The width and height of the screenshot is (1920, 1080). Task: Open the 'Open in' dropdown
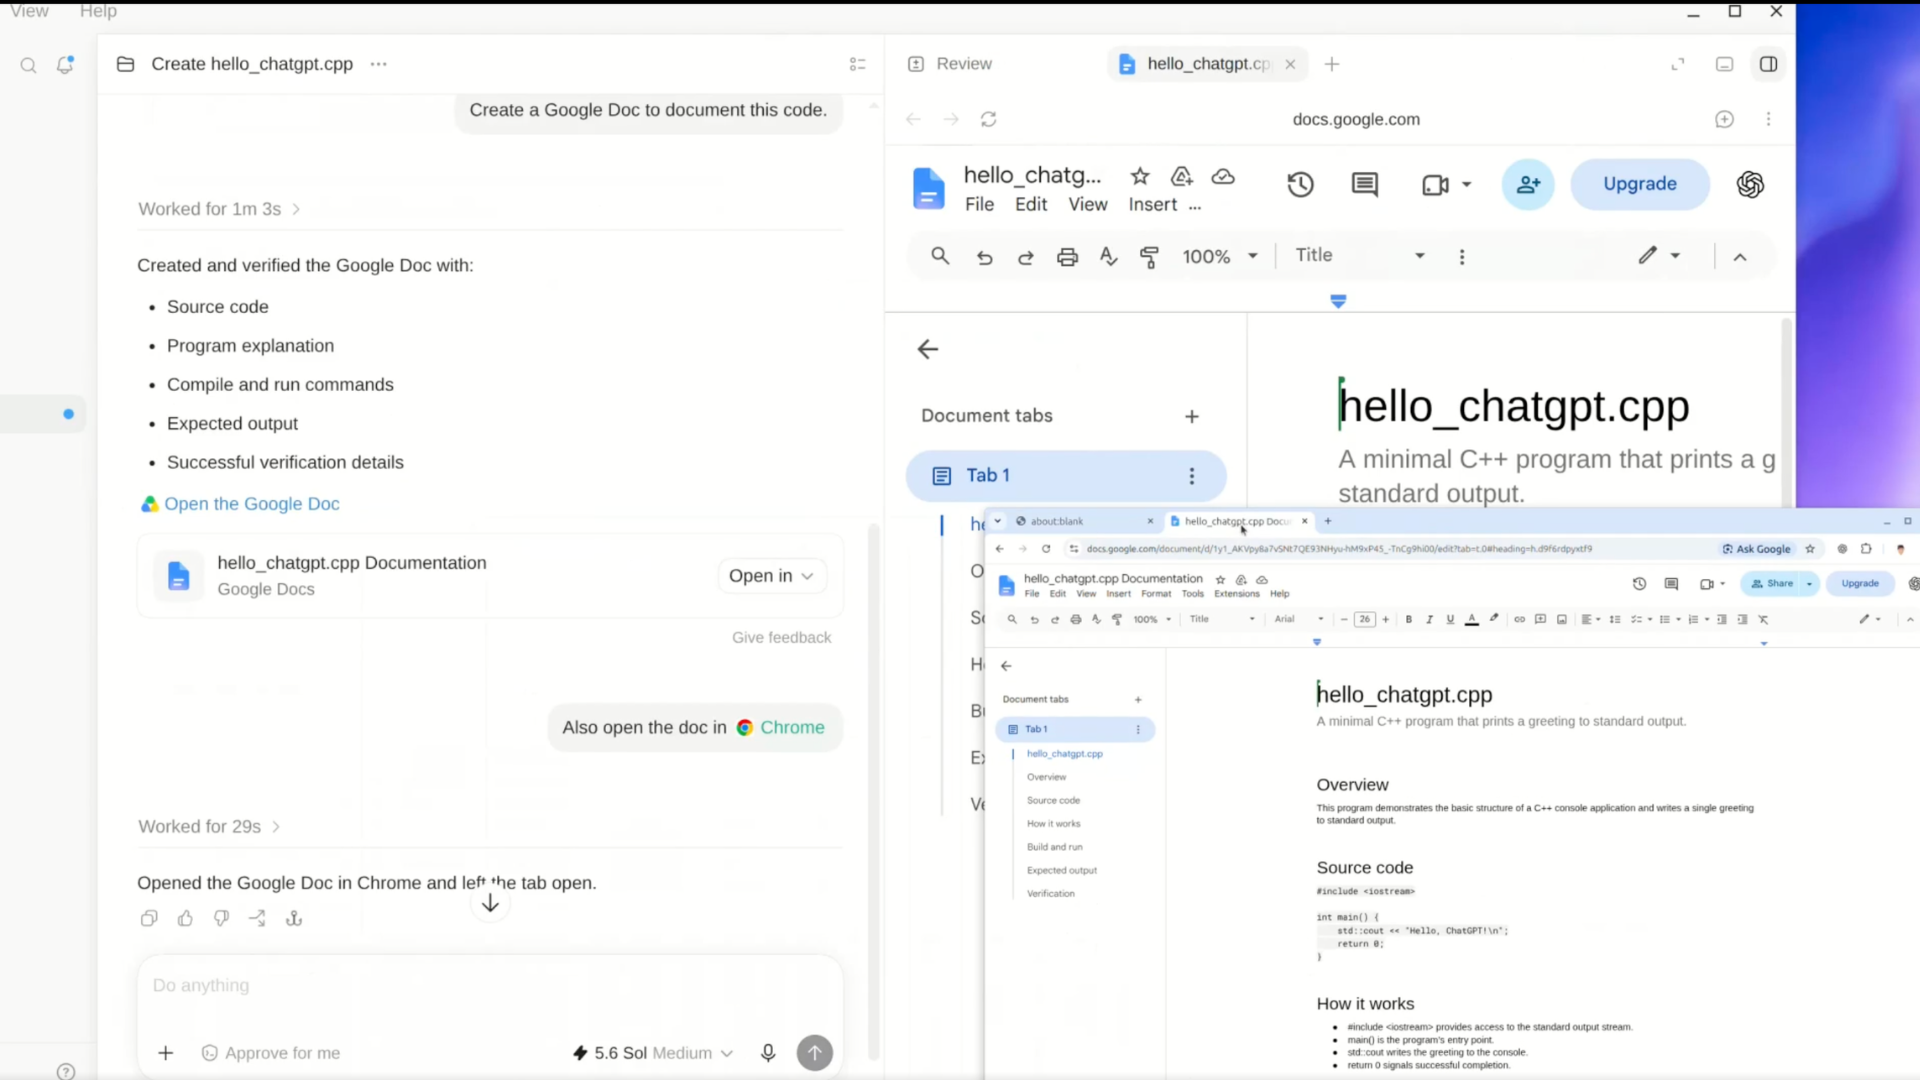click(x=771, y=576)
